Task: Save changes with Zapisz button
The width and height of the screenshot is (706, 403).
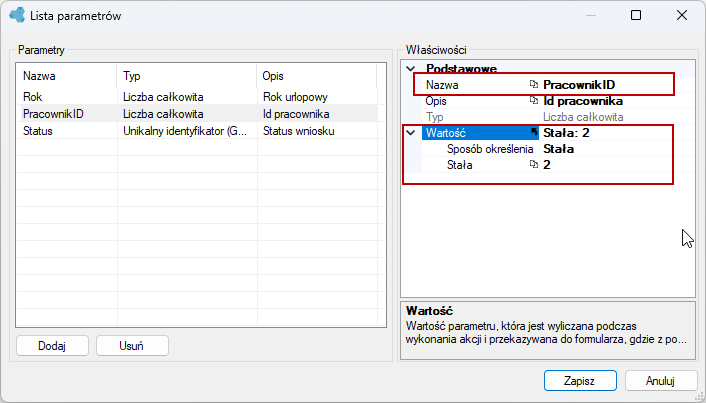Action: tap(580, 380)
